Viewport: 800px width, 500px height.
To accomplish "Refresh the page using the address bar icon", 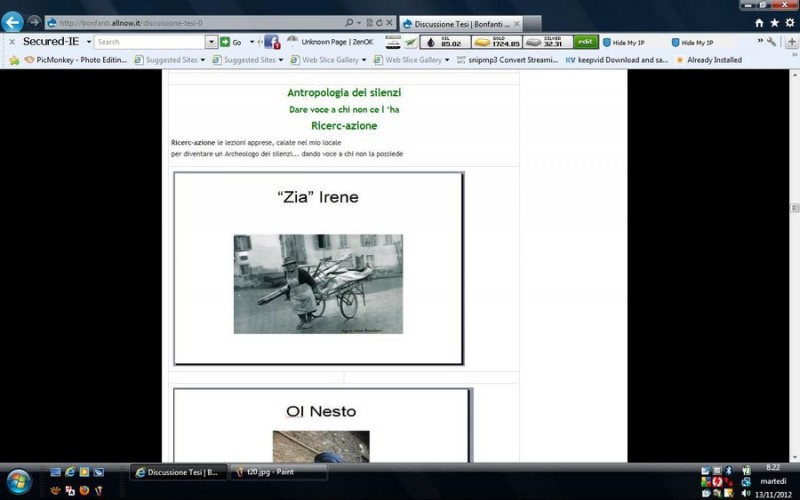I will tap(379, 22).
